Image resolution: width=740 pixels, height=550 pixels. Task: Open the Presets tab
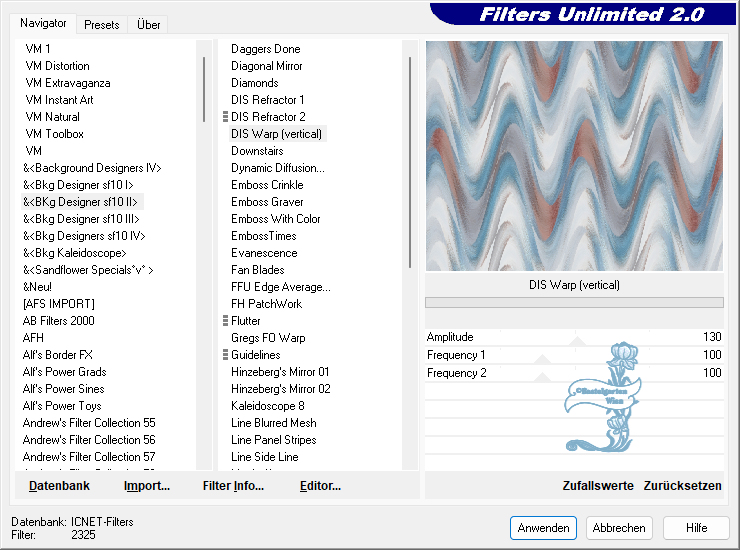pos(101,25)
